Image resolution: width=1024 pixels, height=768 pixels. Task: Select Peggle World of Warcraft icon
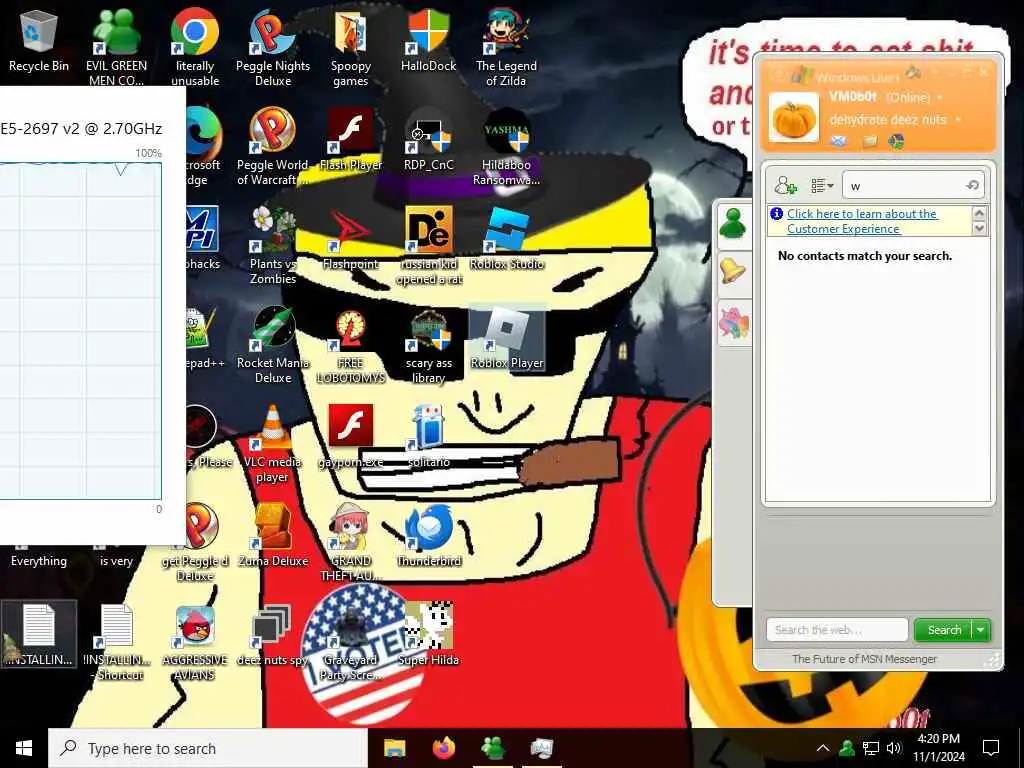tap(273, 146)
